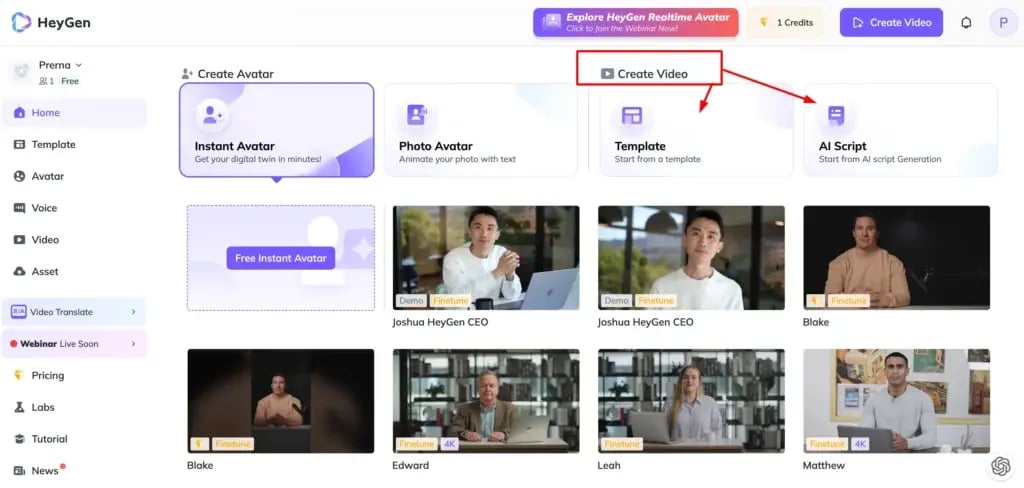
Task: Click the notification bell icon
Action: (966, 23)
